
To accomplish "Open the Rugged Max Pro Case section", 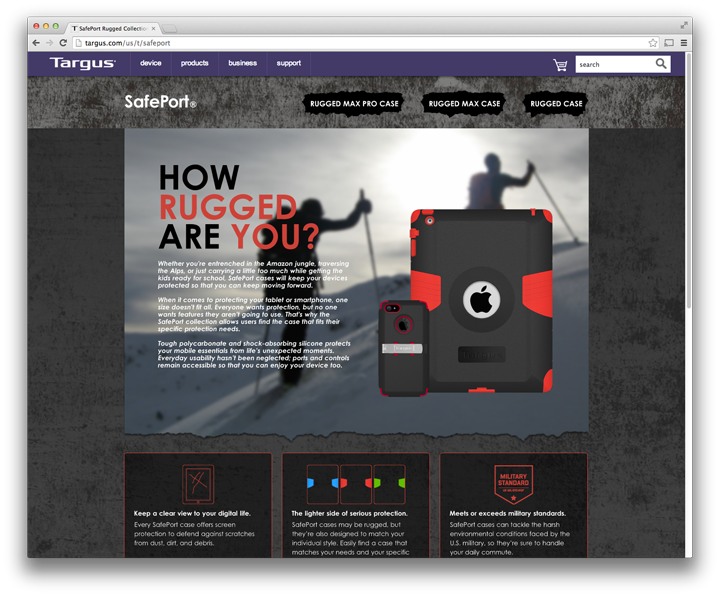I will pos(354,104).
